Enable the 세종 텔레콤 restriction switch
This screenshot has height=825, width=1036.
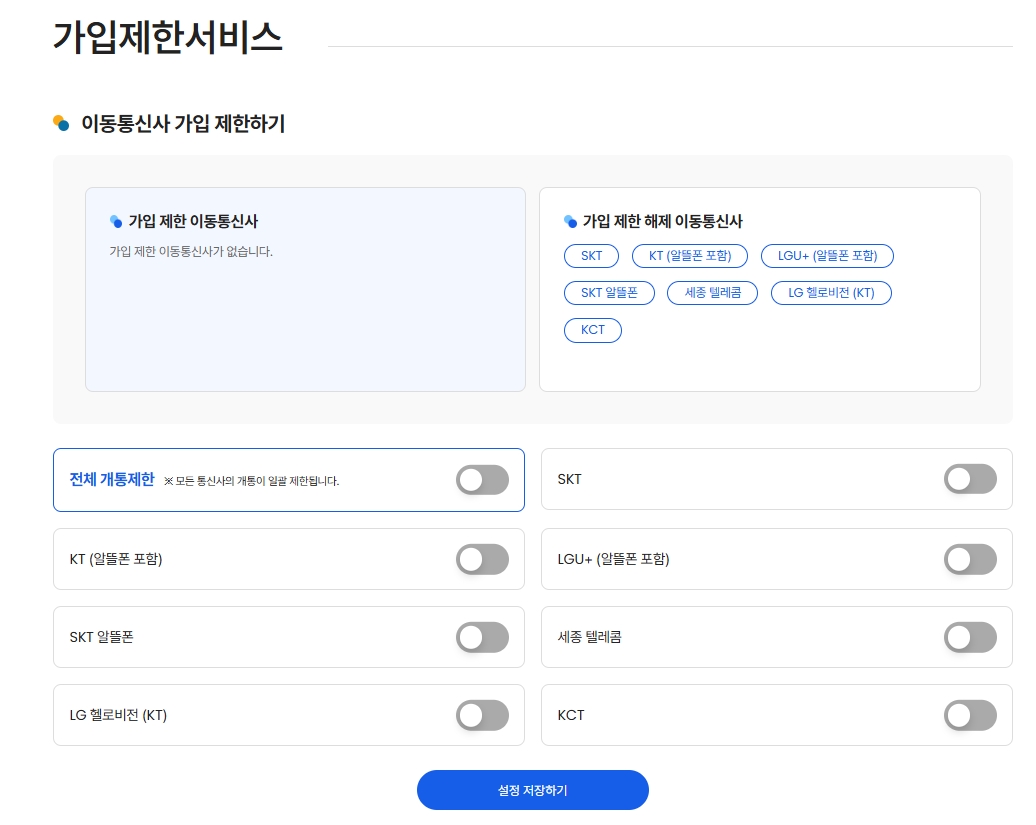[970, 637]
